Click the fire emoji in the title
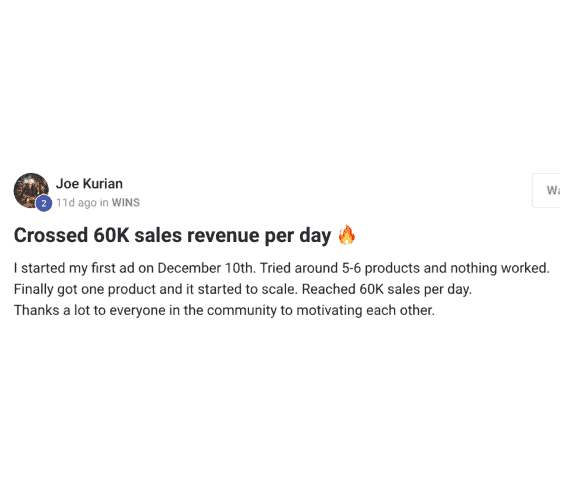 (x=346, y=235)
